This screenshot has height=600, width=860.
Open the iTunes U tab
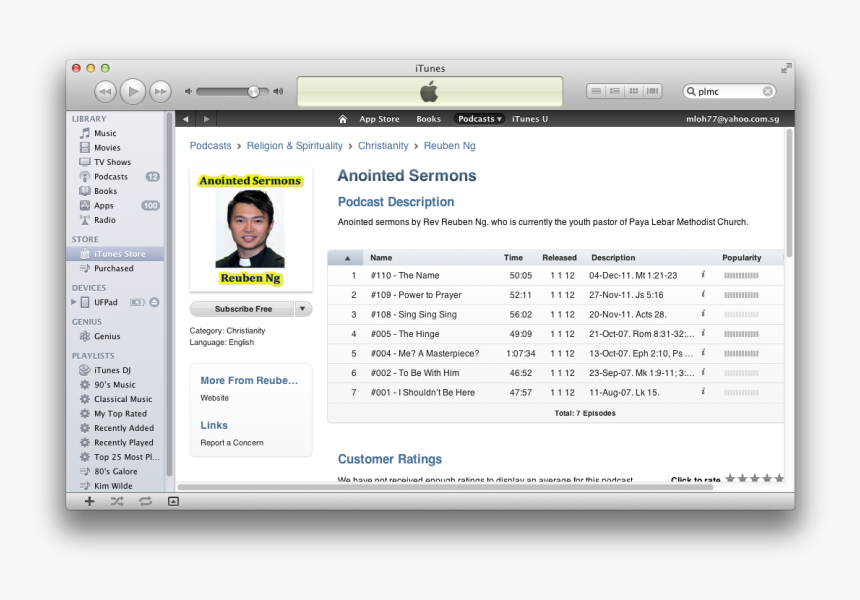pos(530,119)
